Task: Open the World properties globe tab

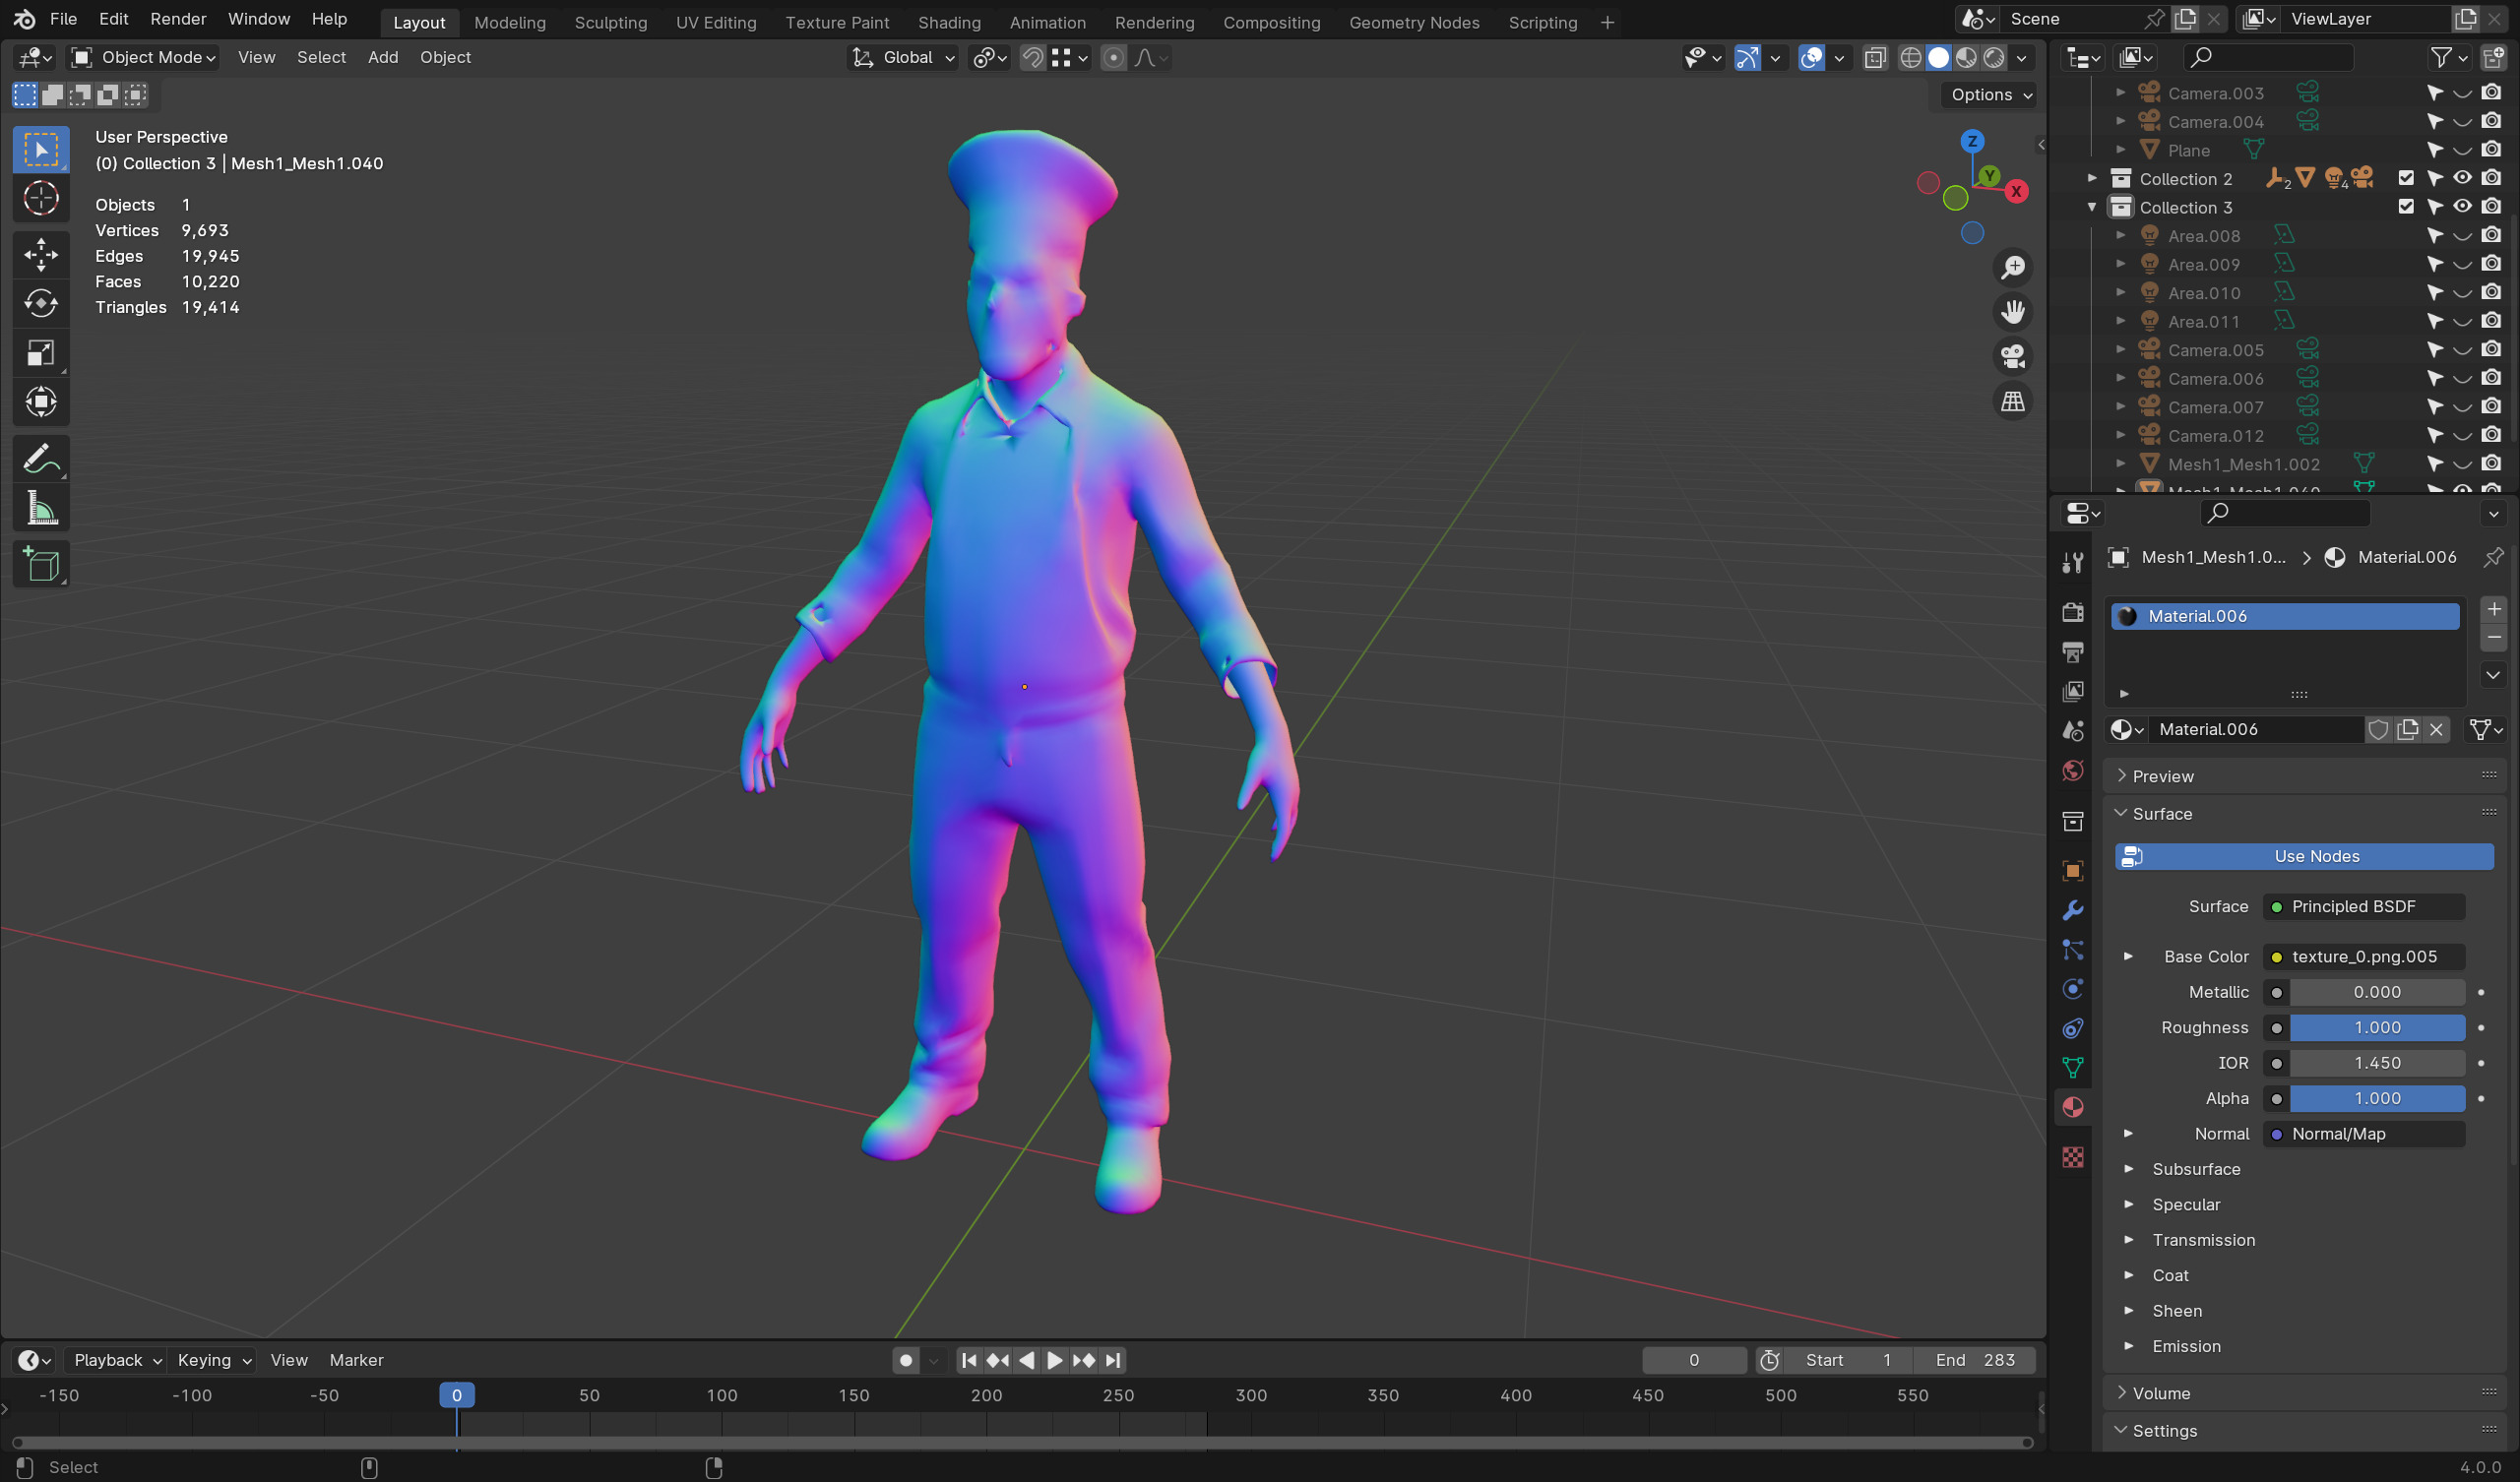Action: coord(2073,770)
